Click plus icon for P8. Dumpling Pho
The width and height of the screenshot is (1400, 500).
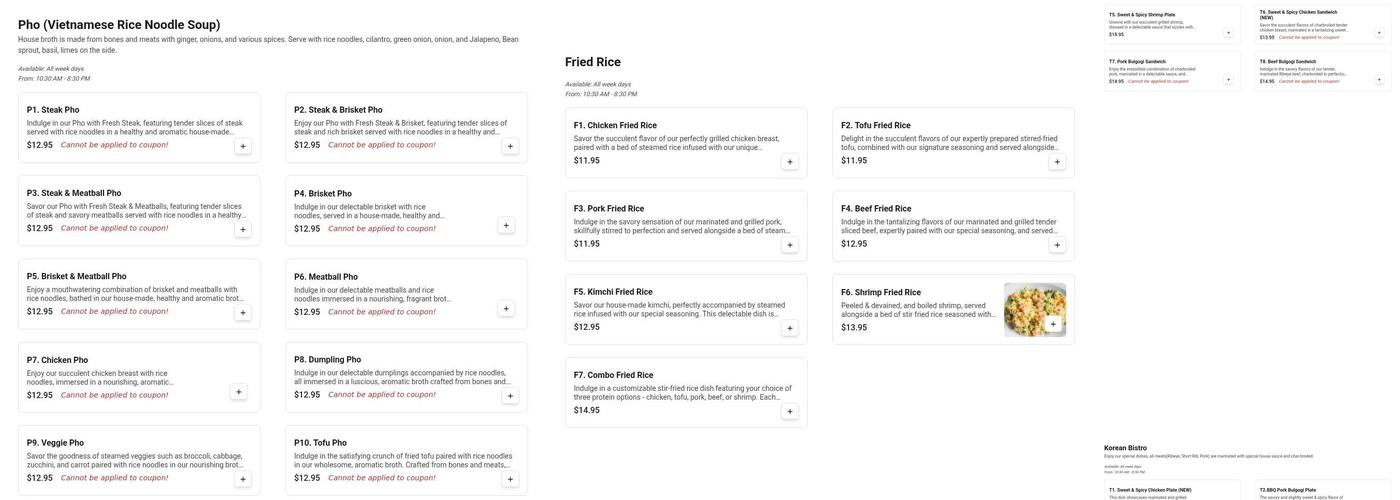(510, 396)
